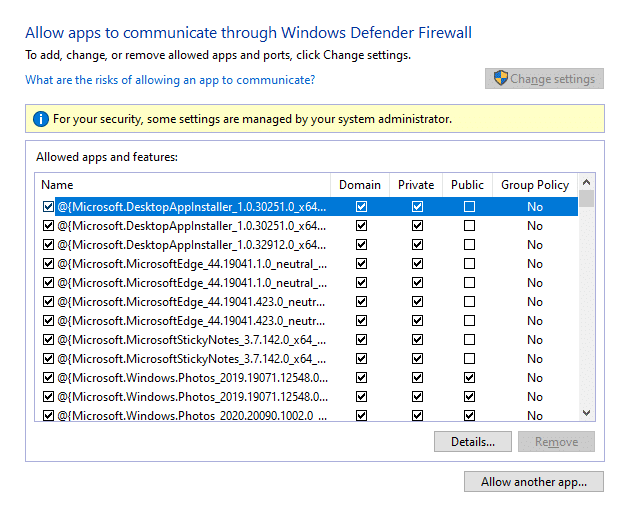Click the scroll down arrow of apps list
Screen dimensions: 629x526
(x=586, y=413)
